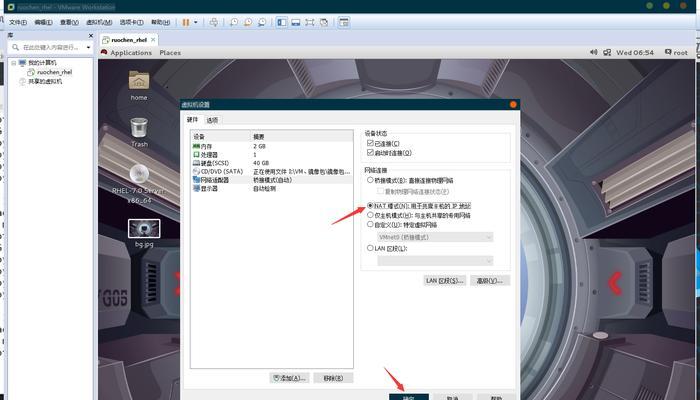
Task: Select the 桥接模式(B) radio button
Action: click(370, 180)
